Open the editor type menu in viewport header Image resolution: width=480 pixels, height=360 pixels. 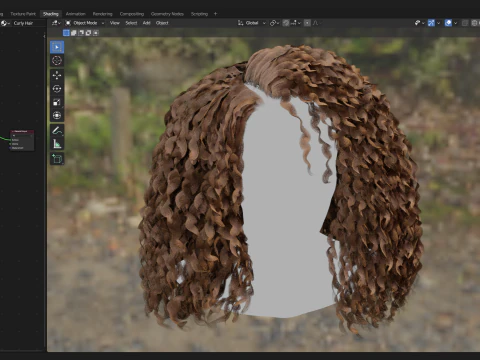[56, 23]
